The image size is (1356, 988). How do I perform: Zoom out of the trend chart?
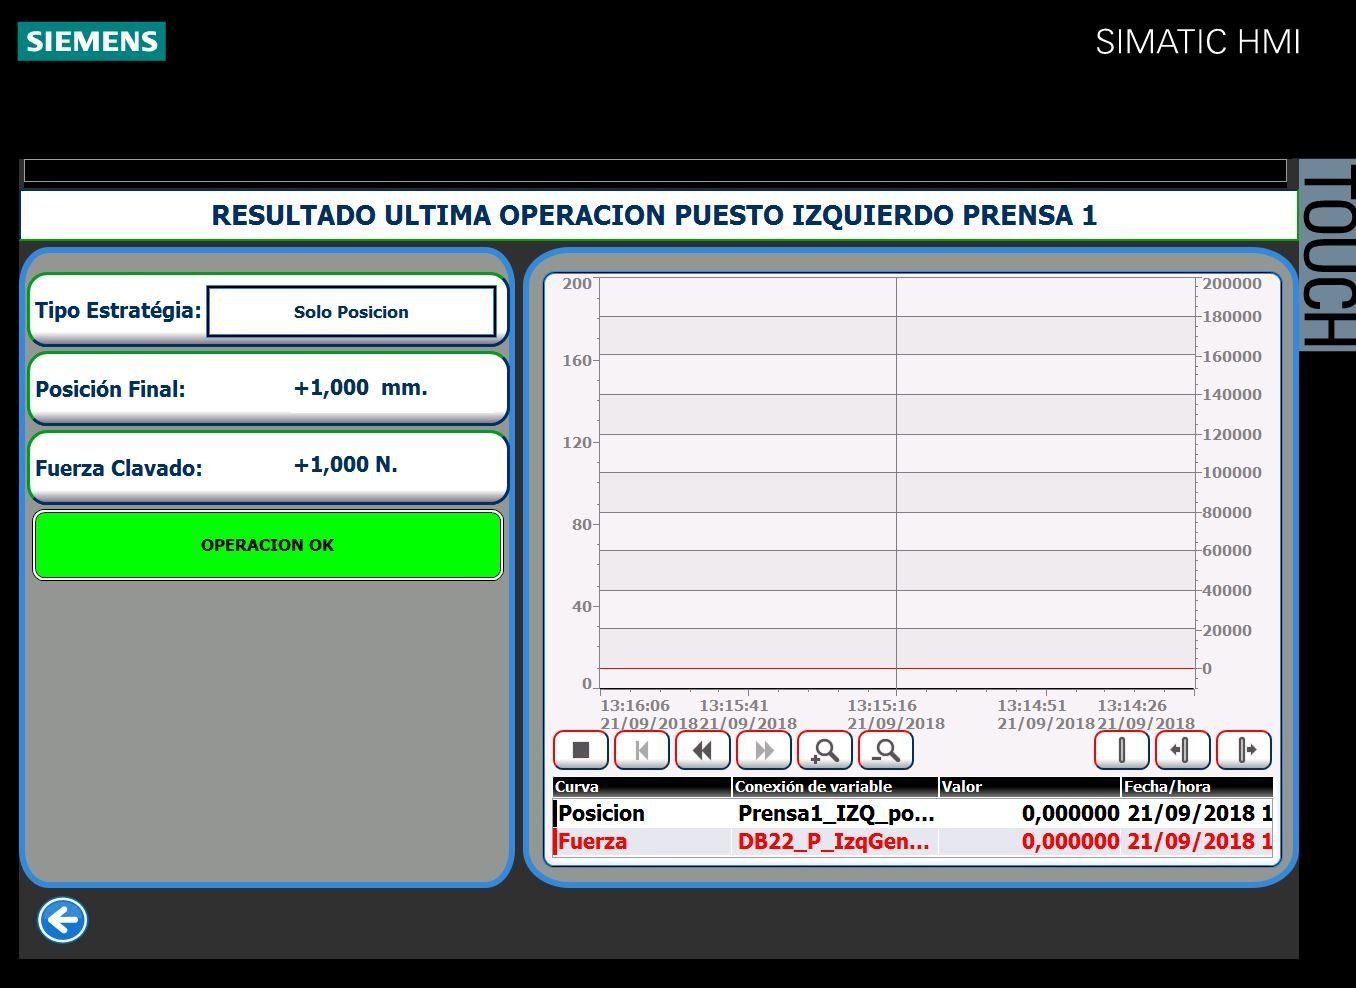pos(886,750)
